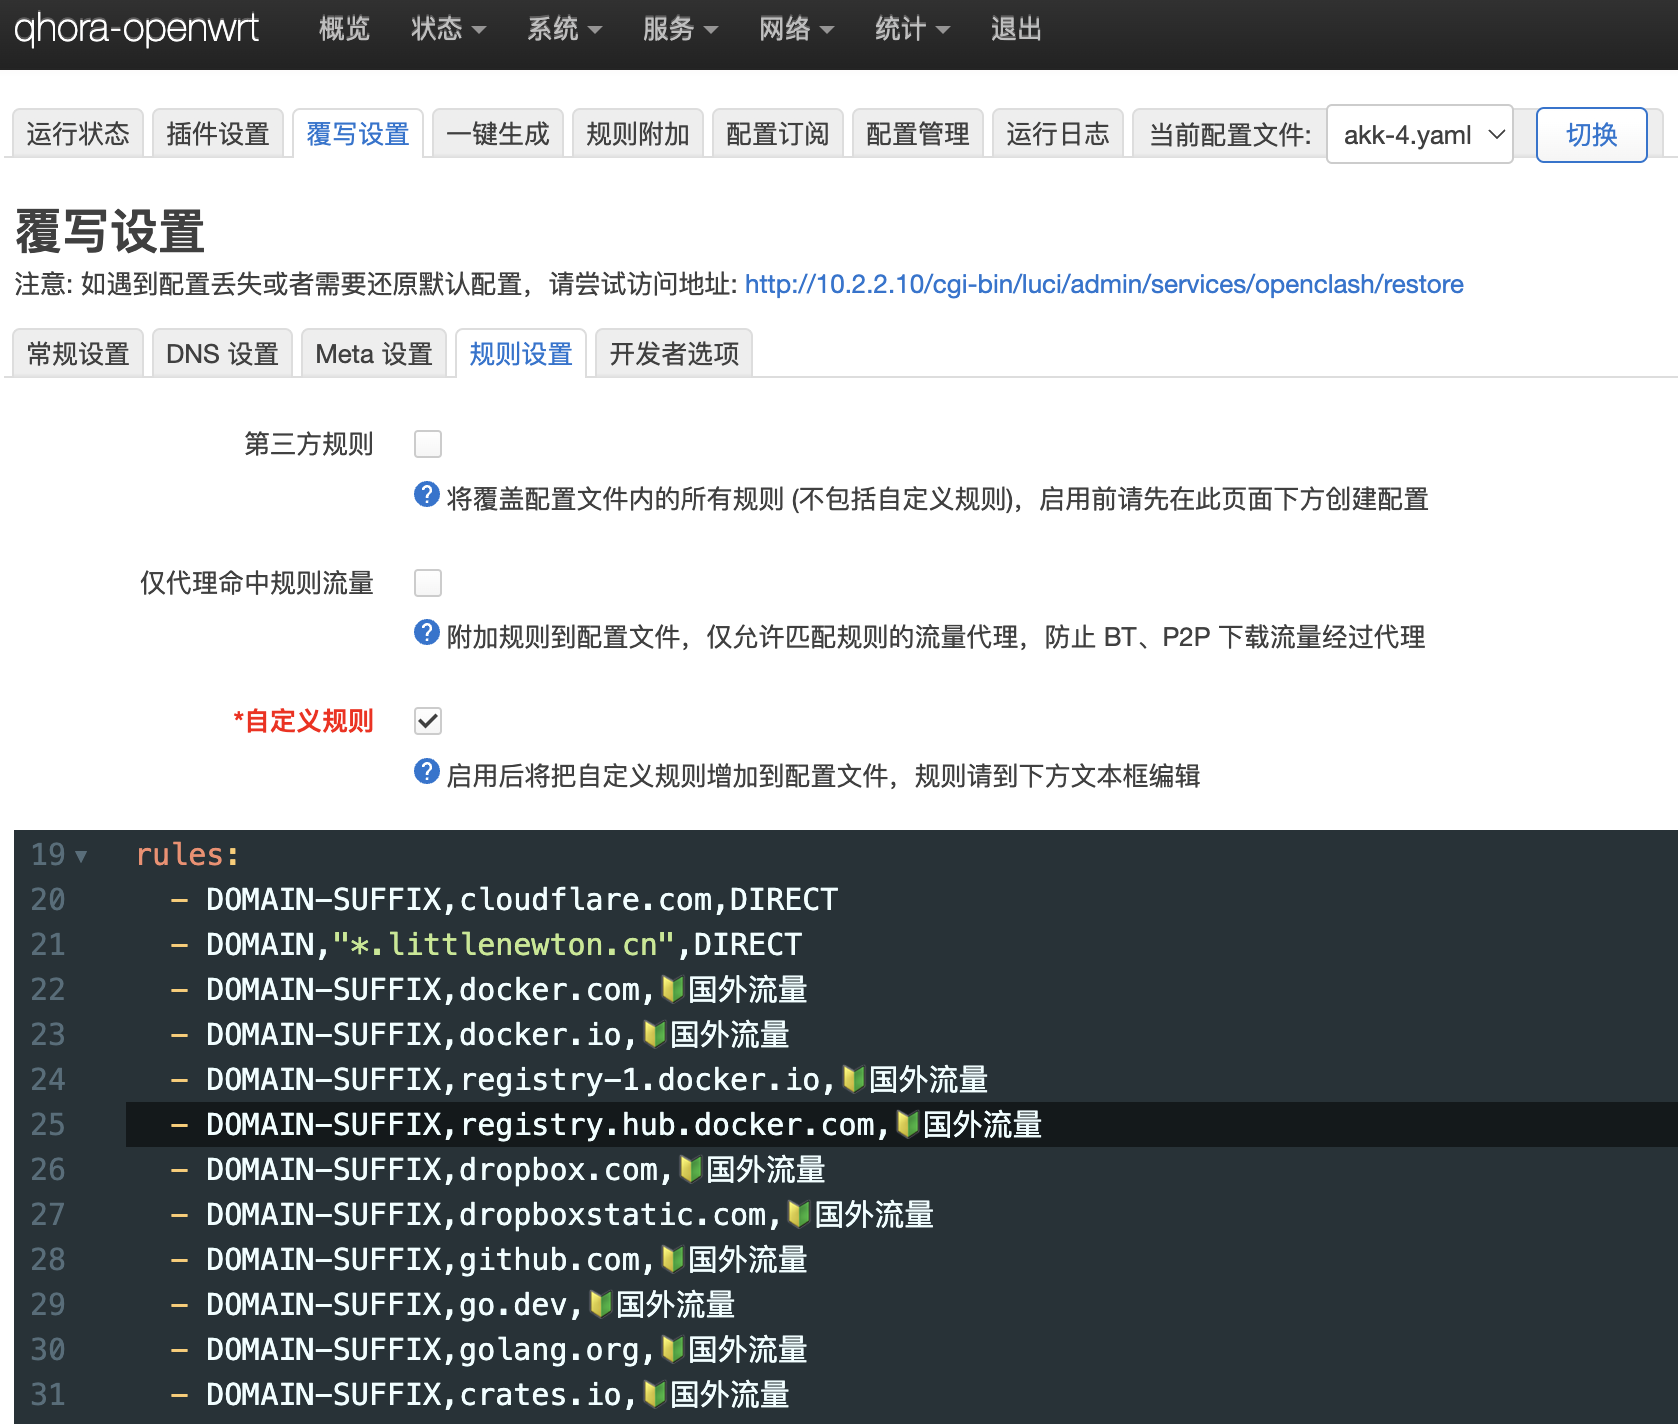This screenshot has width=1678, height=1424.
Task: Enable the 仅代理命中规则流量 checkbox
Action: pyautogui.click(x=428, y=583)
